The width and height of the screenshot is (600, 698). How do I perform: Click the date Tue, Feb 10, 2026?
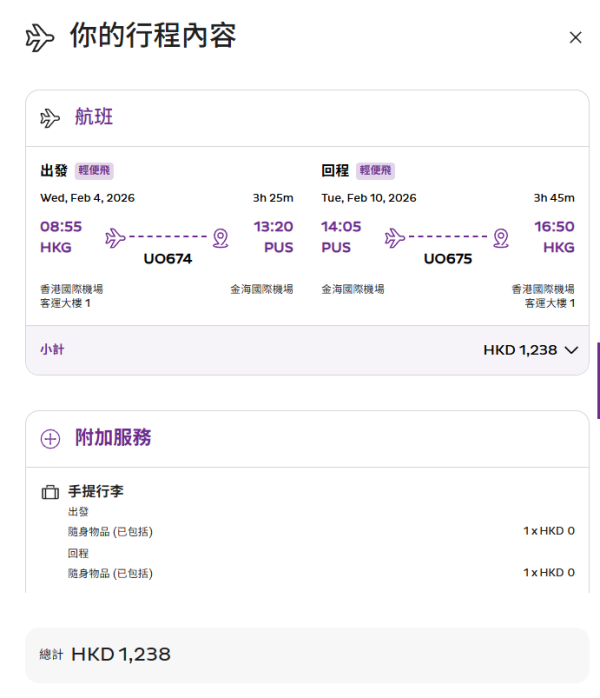pos(369,198)
